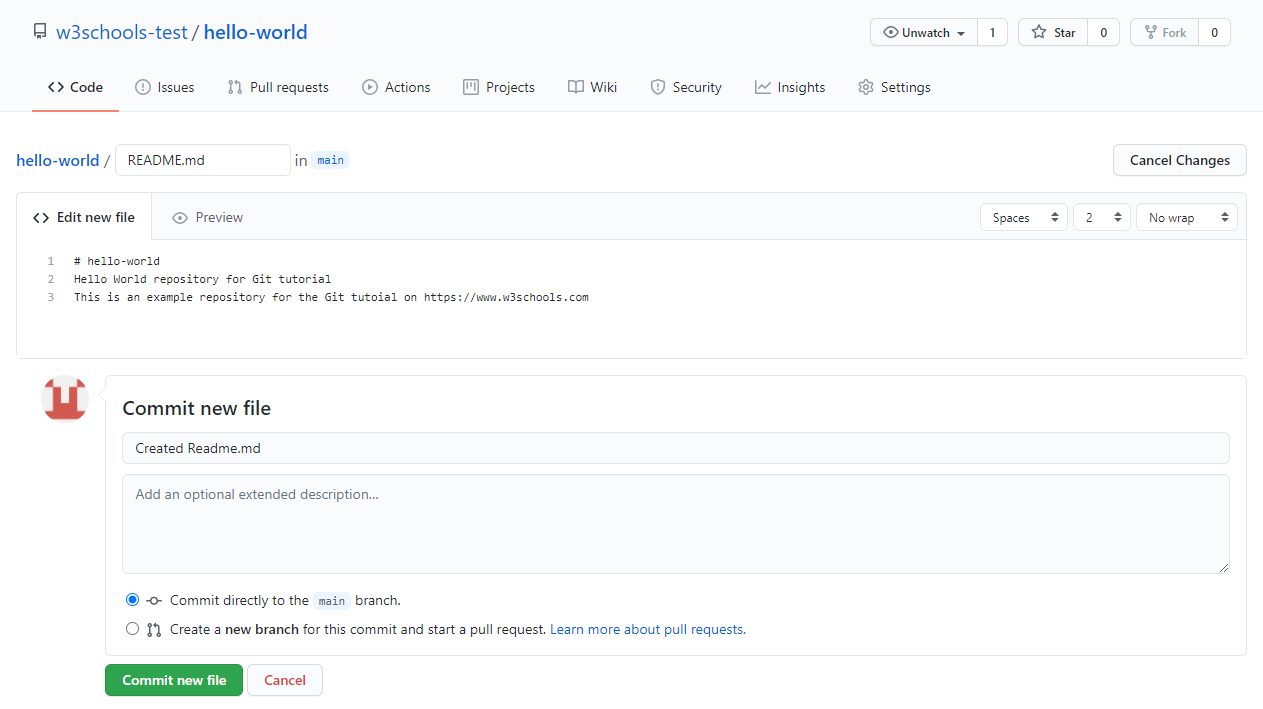The width and height of the screenshot is (1263, 709).
Task: Open the No wrap dropdown
Action: 1186,217
